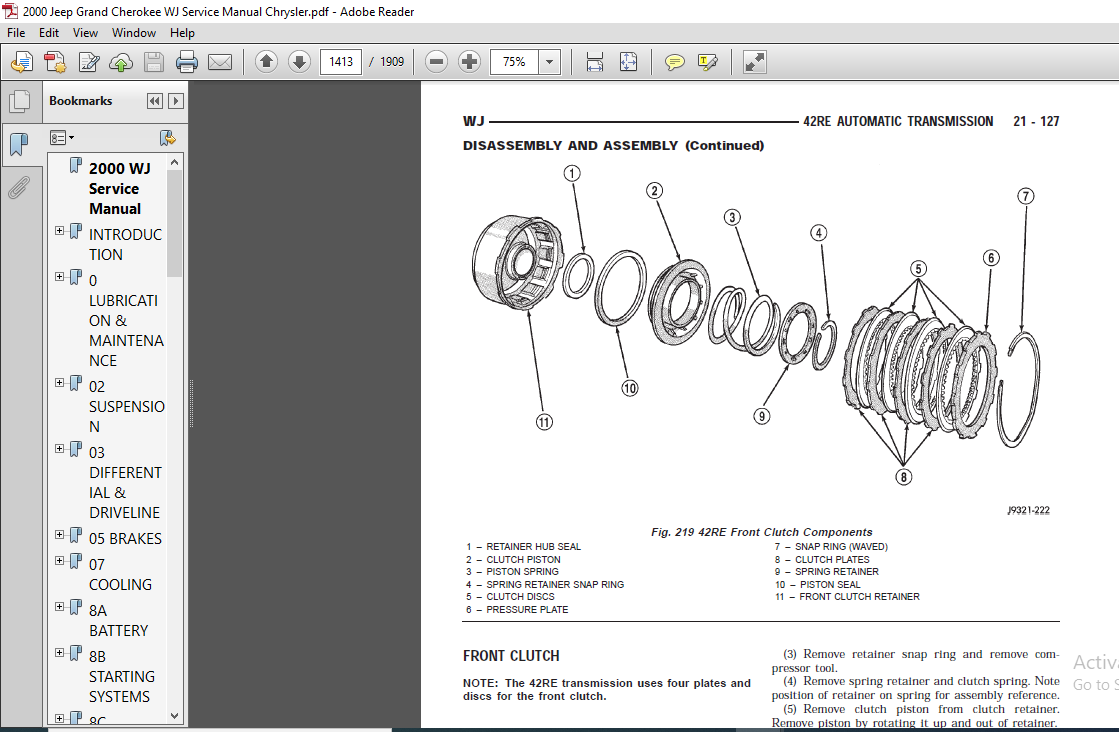Go to previous page arrow

click(x=266, y=62)
